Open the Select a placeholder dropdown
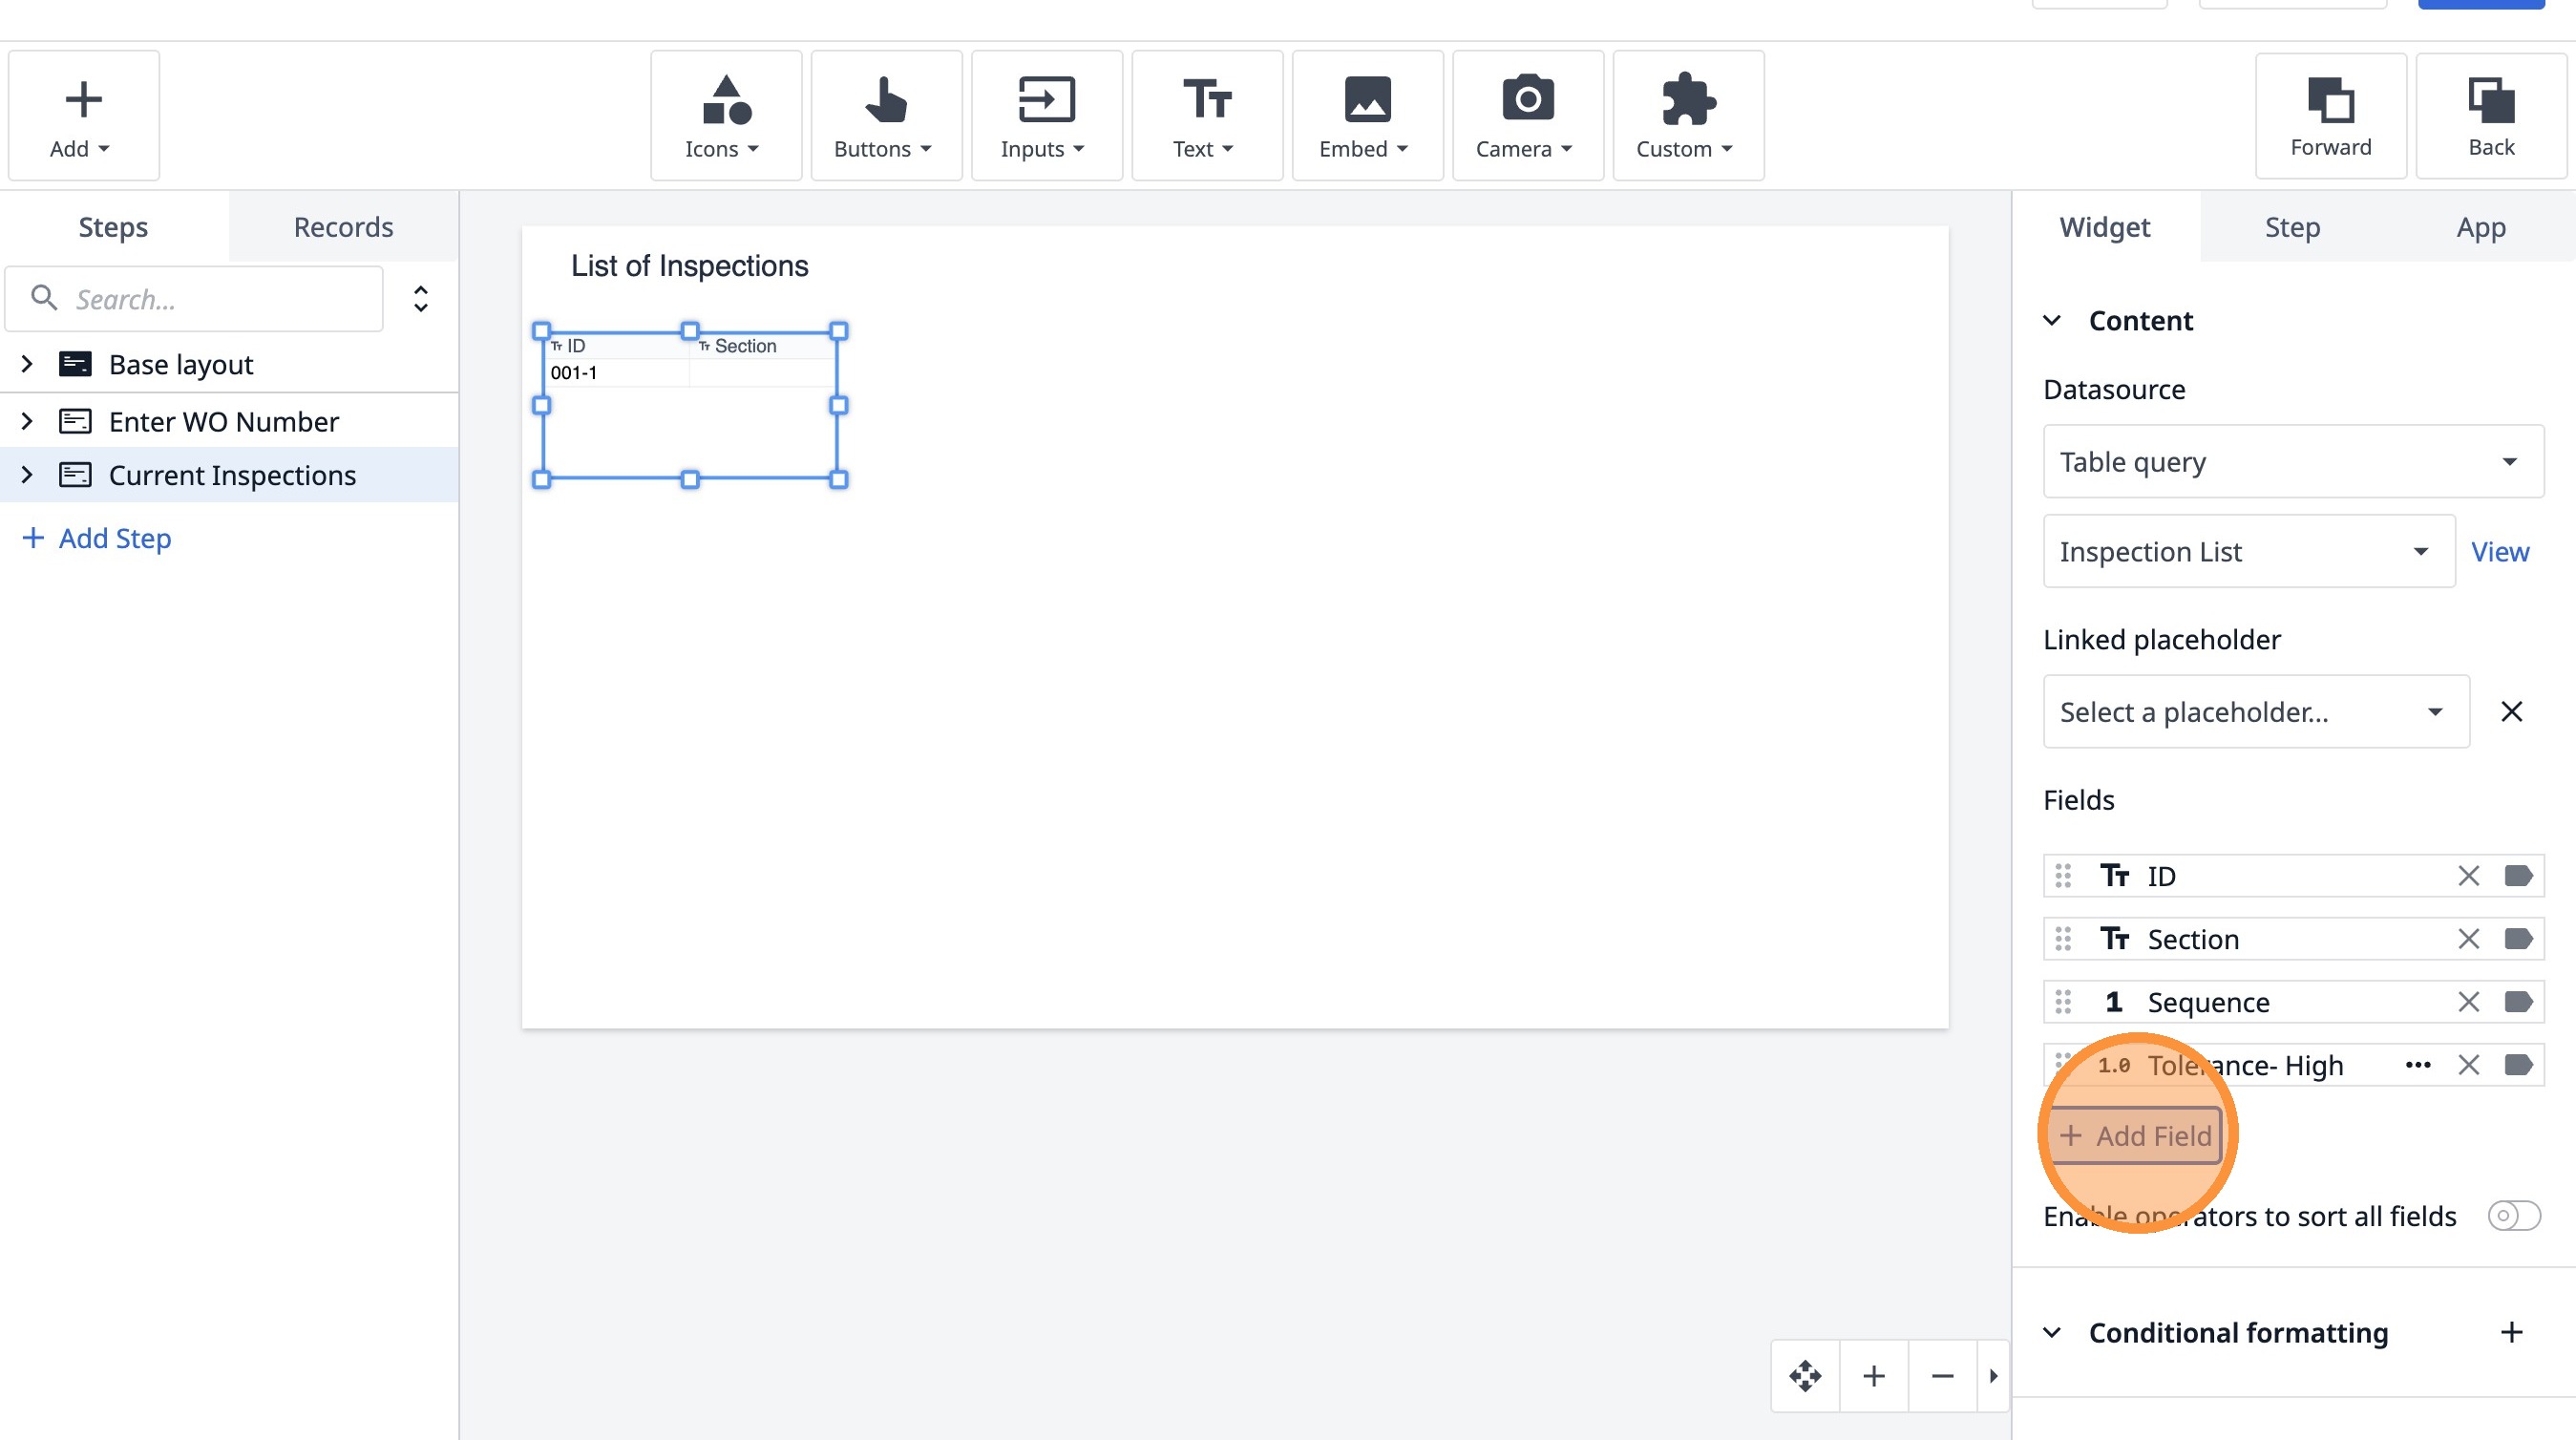2576x1440 pixels. [x=2255, y=712]
